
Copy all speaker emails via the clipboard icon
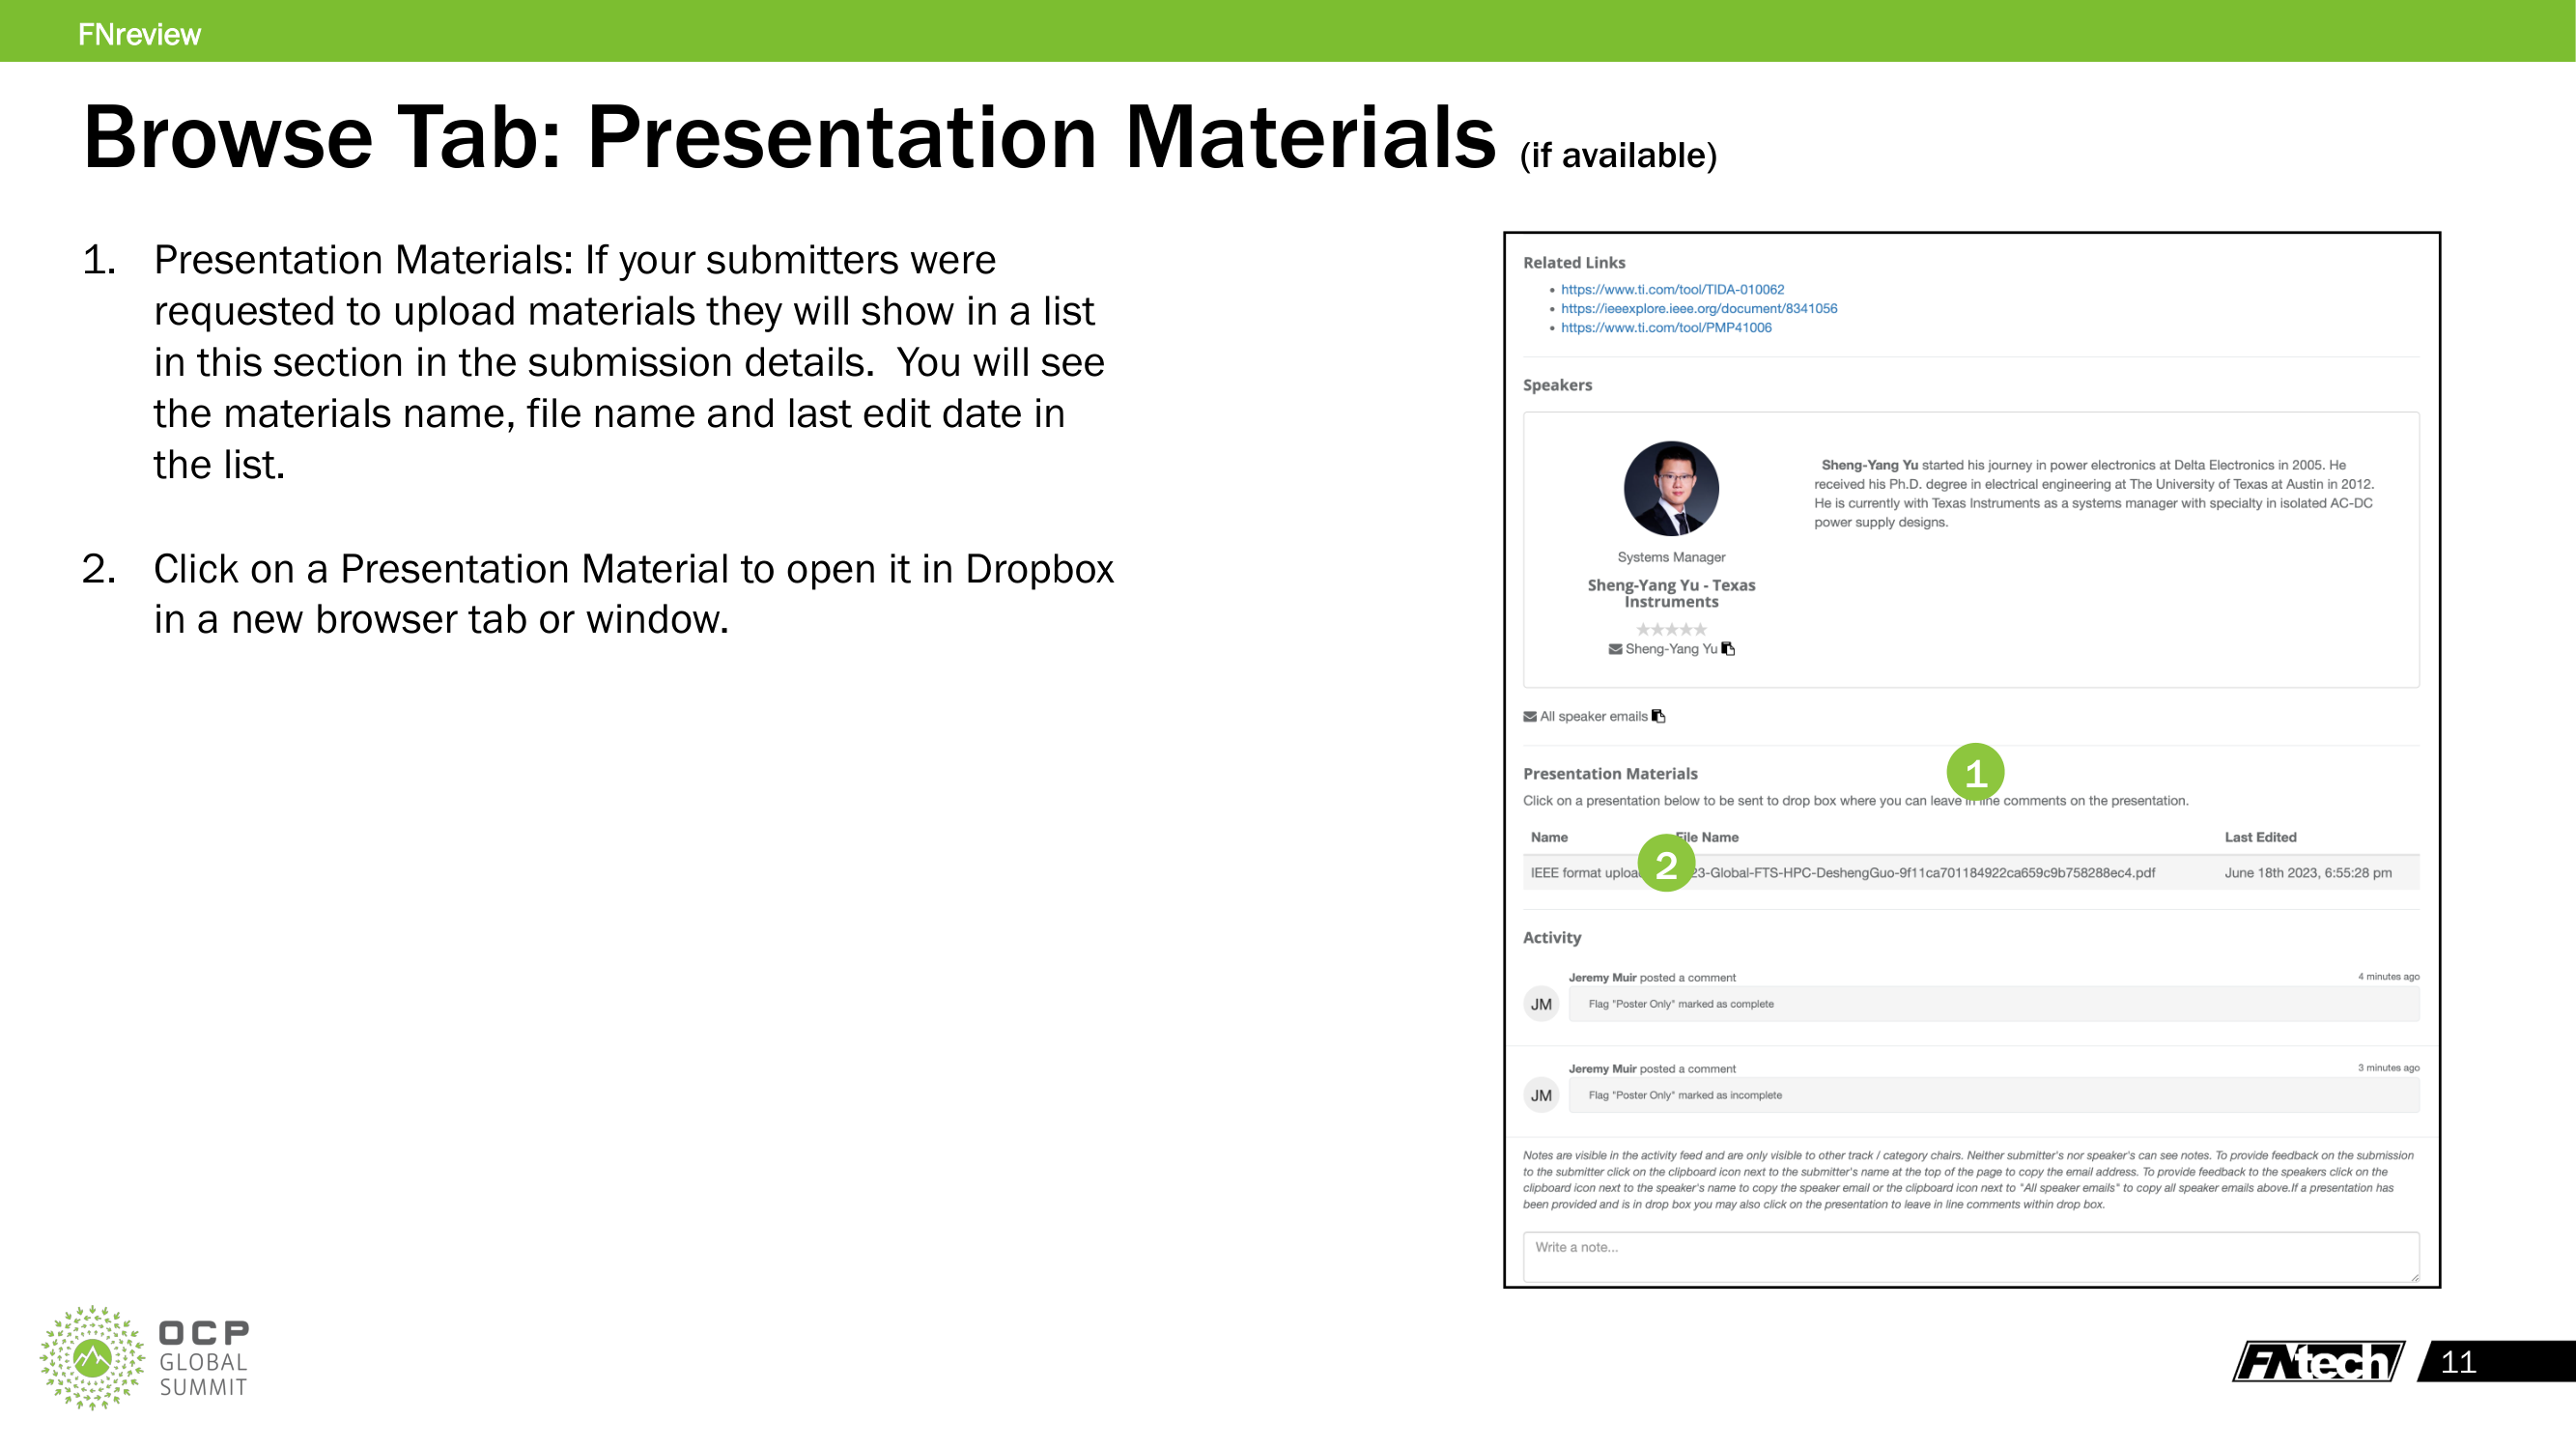coord(1659,716)
